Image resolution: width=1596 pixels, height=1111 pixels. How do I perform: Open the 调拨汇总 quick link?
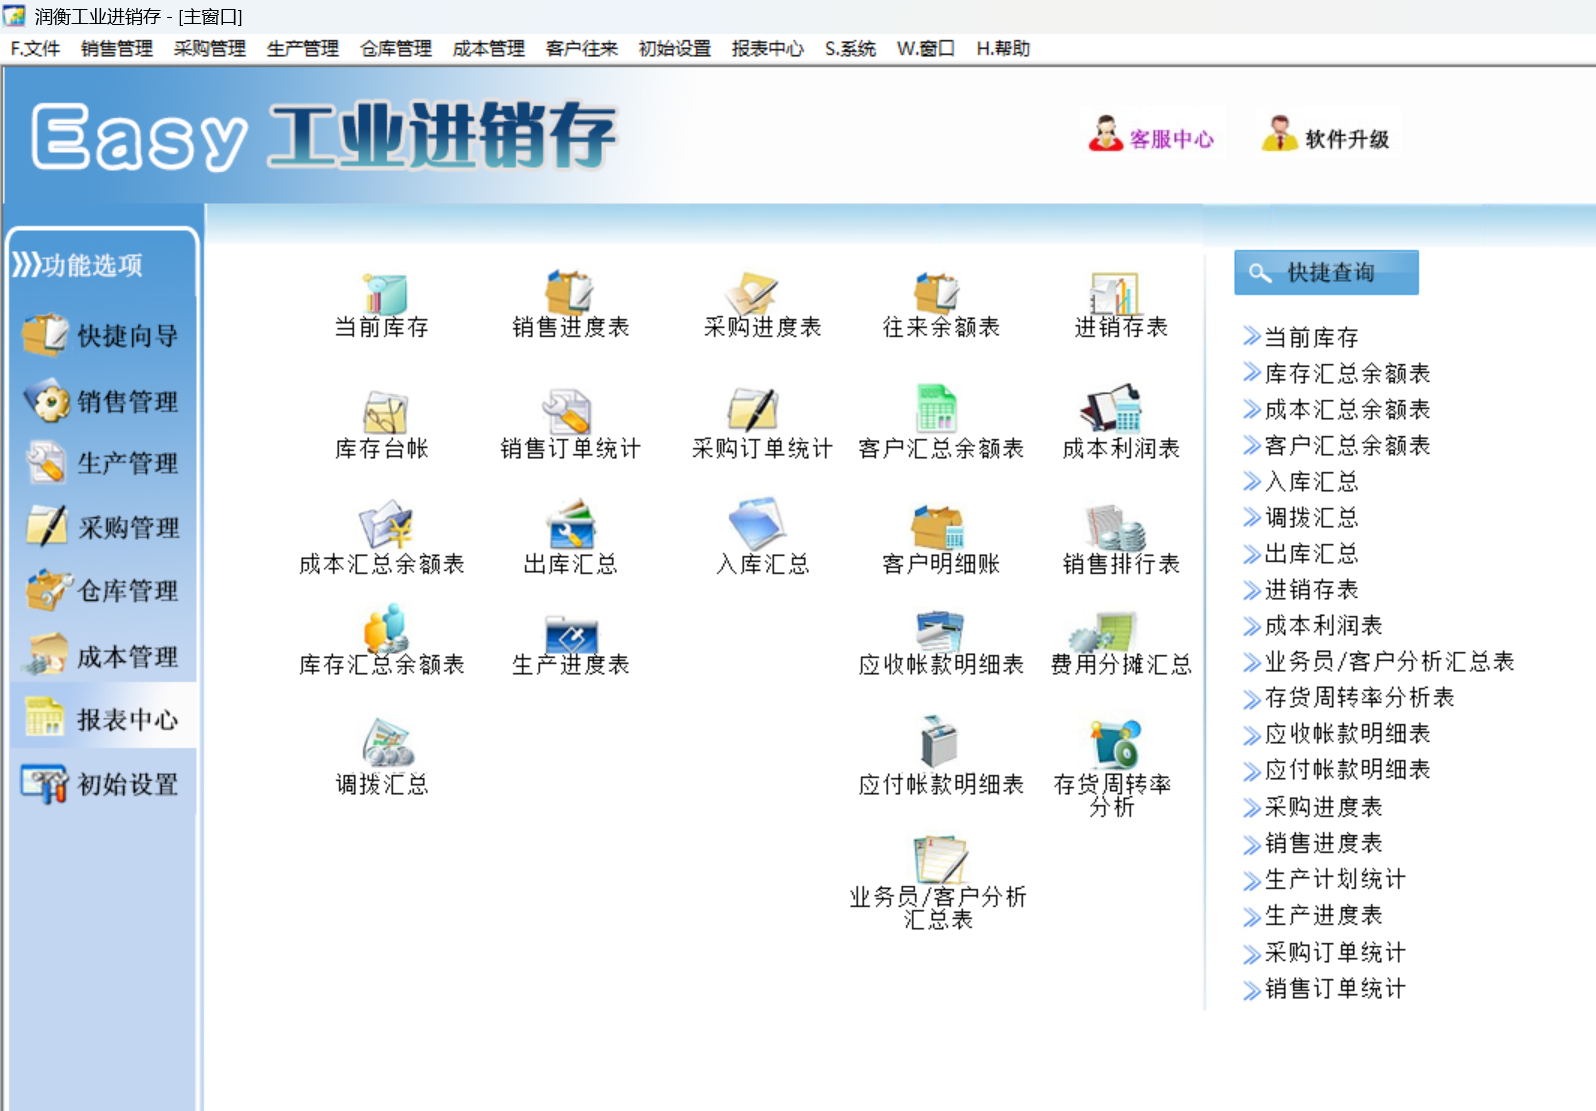tap(1301, 517)
